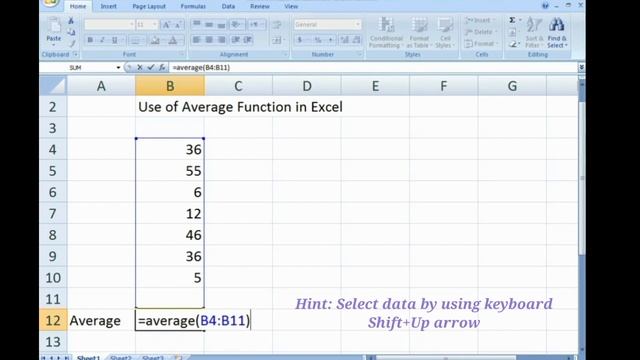Switch to the Formulas tab
The image size is (640, 360).
193,6
